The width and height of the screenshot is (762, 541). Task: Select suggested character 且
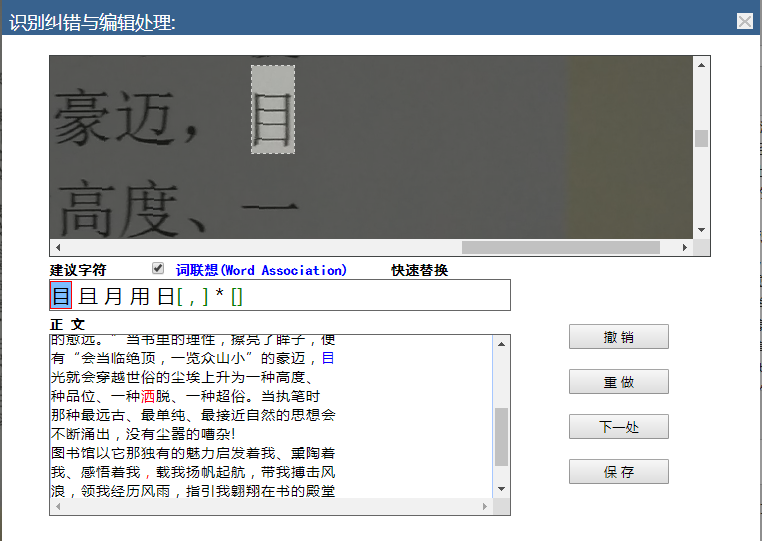click(88, 296)
